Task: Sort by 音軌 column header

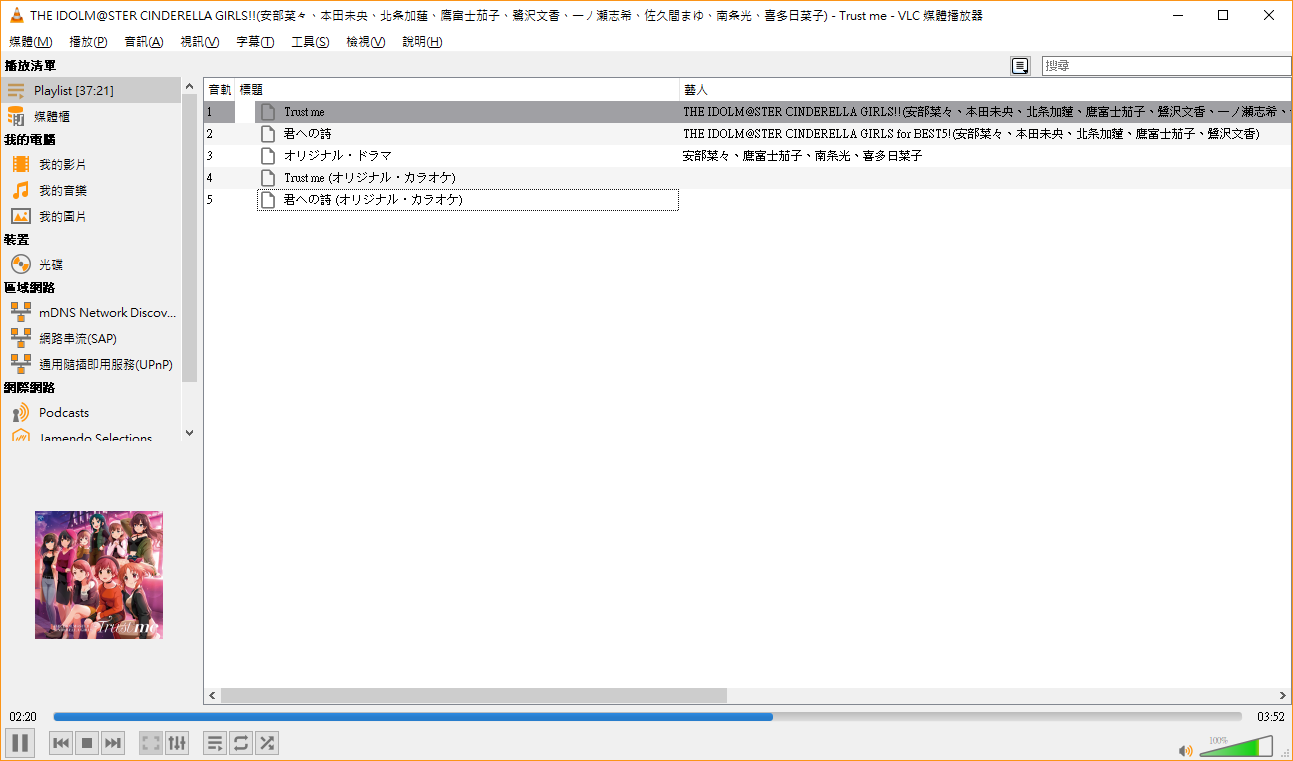Action: (219, 89)
